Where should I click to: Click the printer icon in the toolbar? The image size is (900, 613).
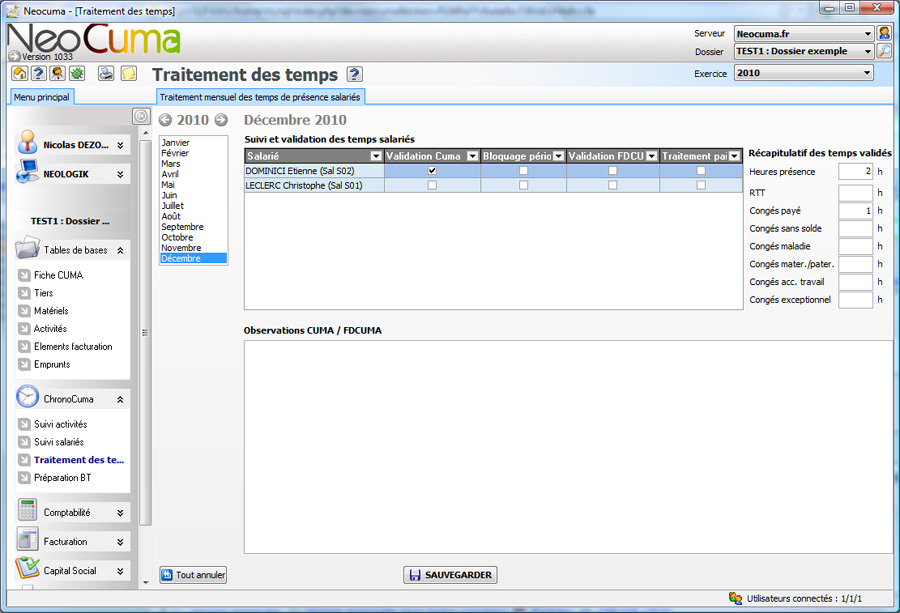(x=106, y=73)
